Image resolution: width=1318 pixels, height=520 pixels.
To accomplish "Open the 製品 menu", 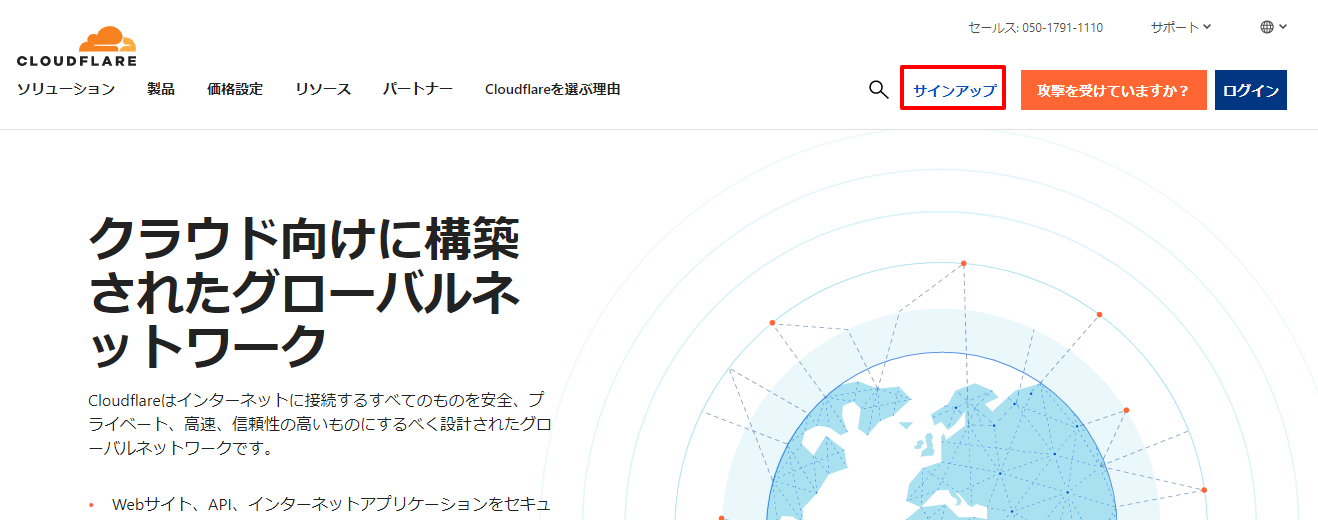I will [x=161, y=89].
